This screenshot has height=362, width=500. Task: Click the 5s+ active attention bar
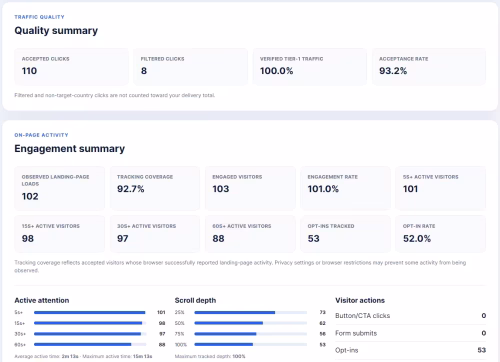pyautogui.click(x=90, y=312)
